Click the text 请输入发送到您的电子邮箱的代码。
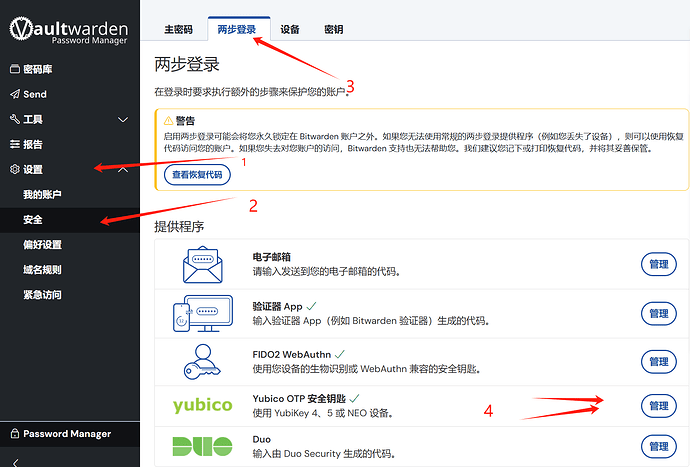 click(x=327, y=272)
